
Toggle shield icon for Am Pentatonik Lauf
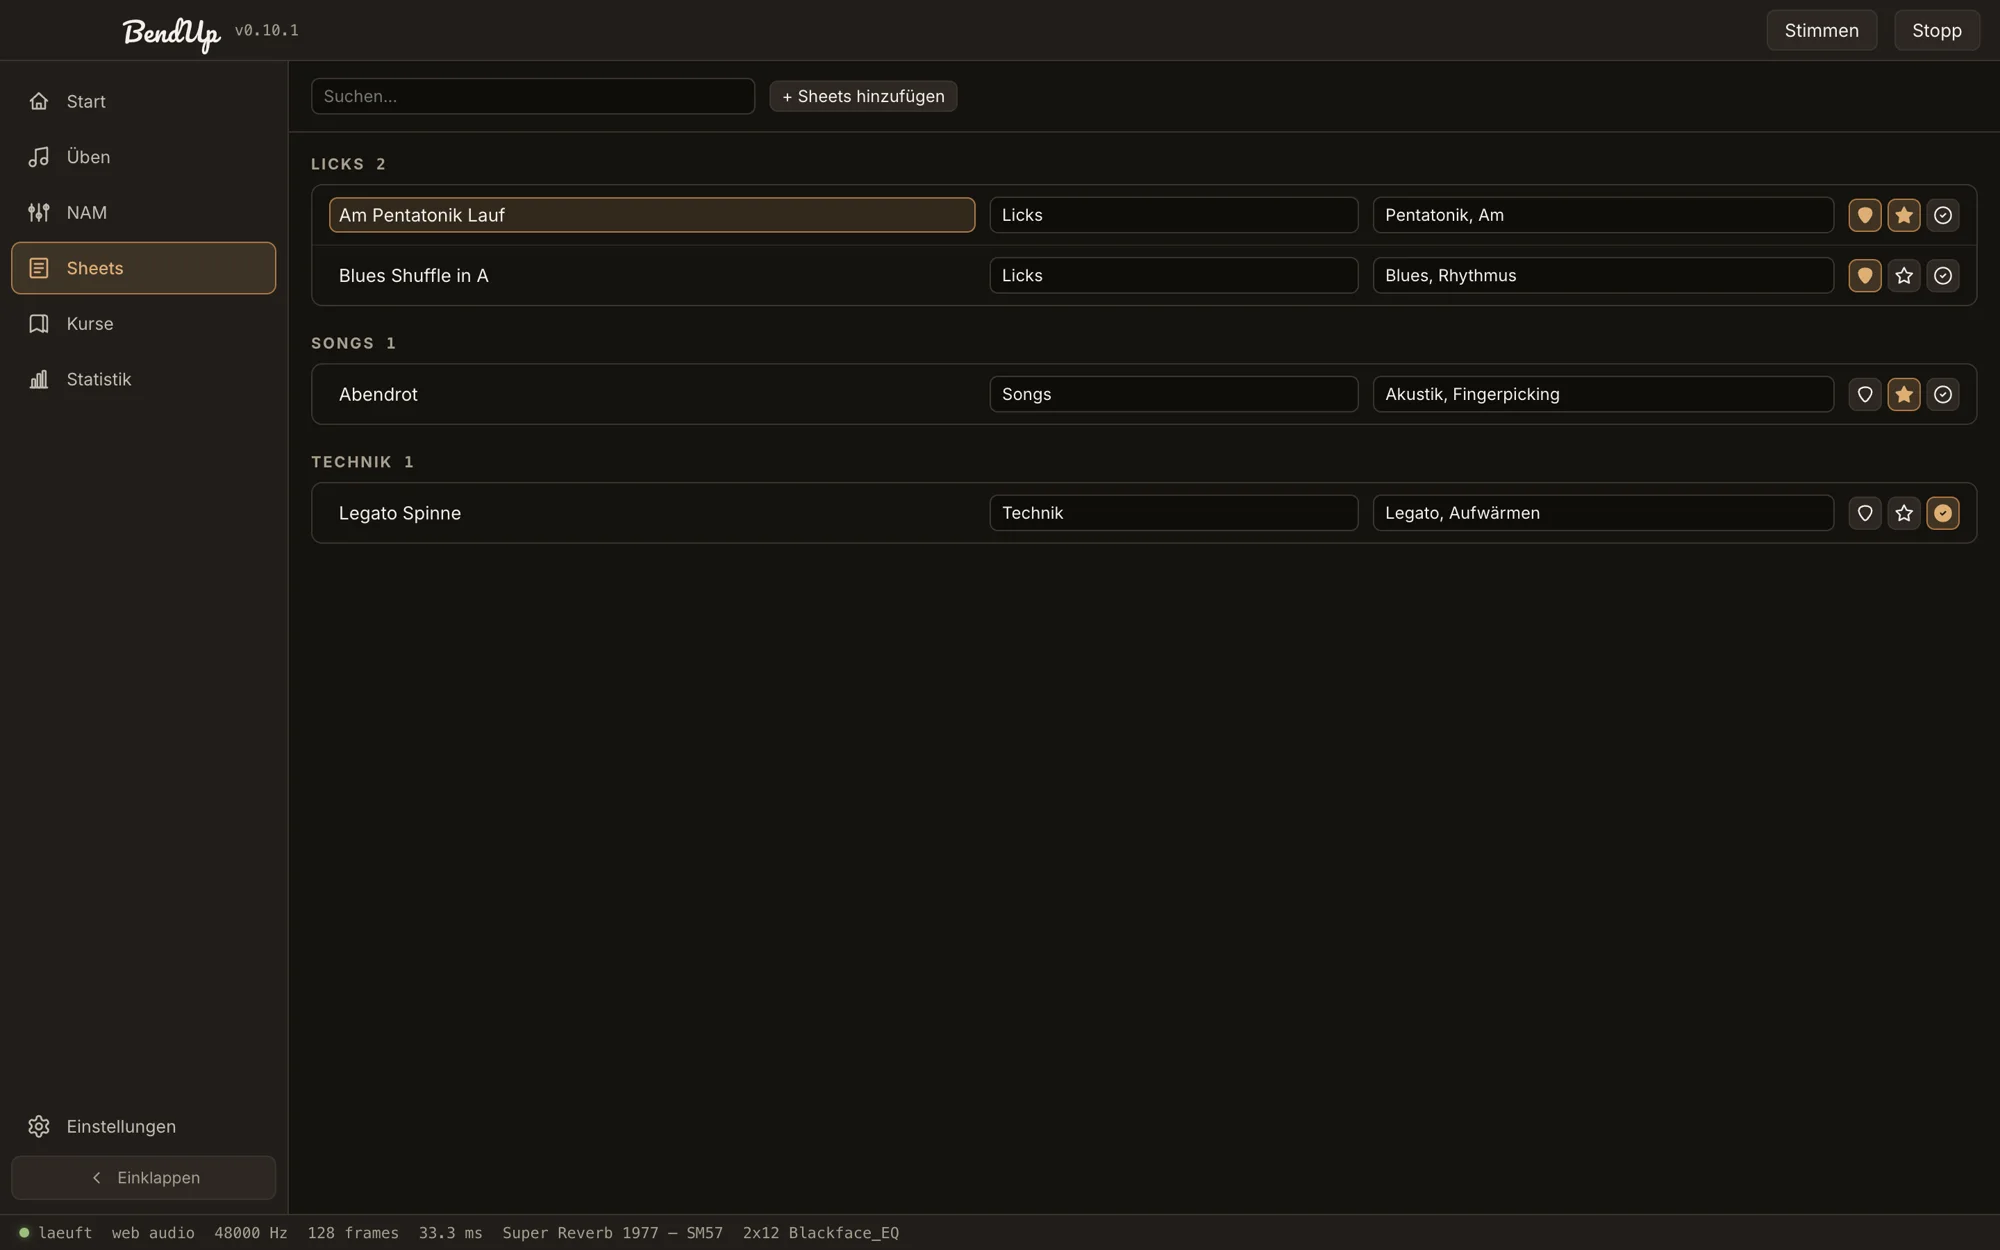(x=1865, y=215)
